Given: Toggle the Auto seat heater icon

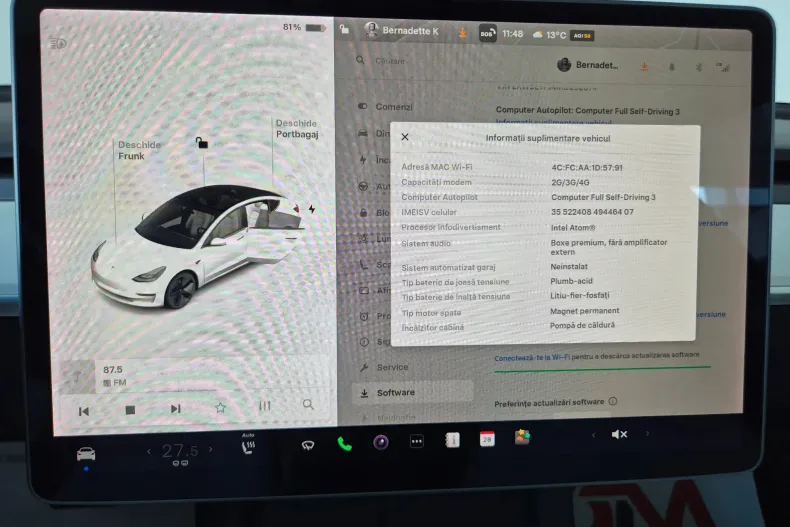Looking at the screenshot, I should [x=248, y=445].
